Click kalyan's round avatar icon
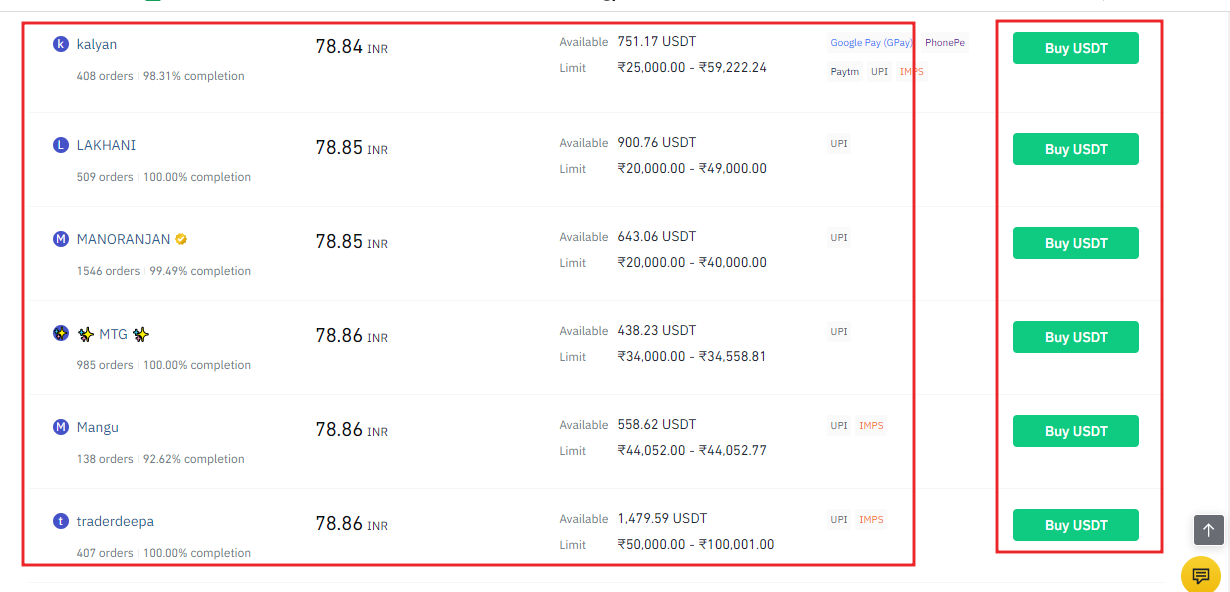The width and height of the screenshot is (1230, 592). pyautogui.click(x=60, y=44)
